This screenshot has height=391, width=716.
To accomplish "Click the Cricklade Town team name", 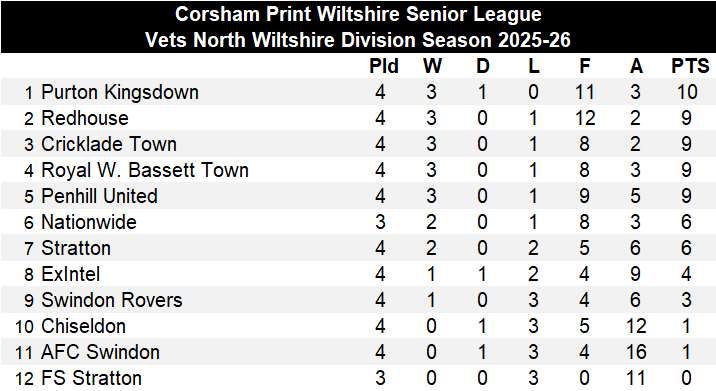I will tap(109, 144).
